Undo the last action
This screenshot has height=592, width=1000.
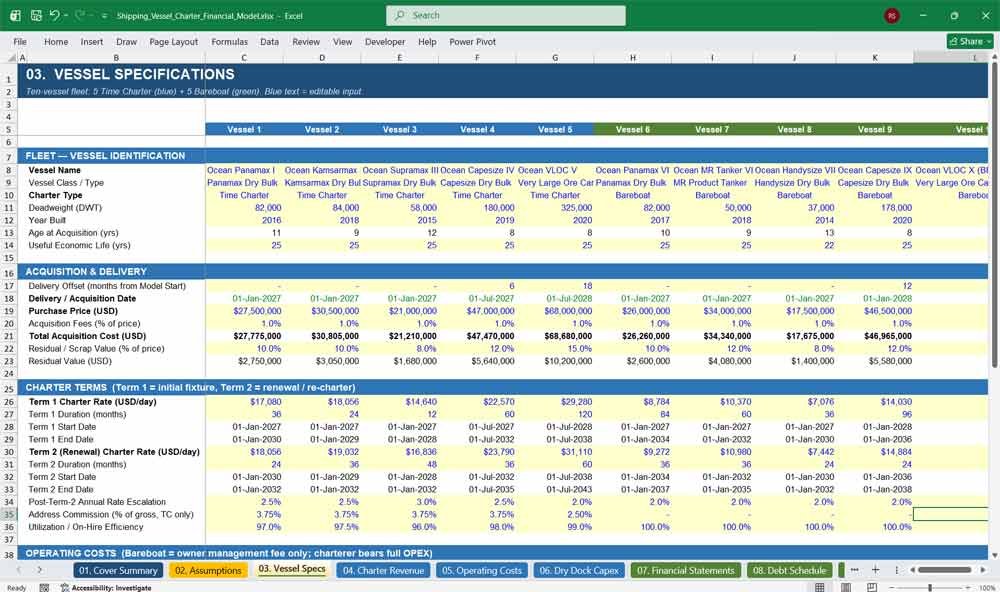[x=54, y=15]
